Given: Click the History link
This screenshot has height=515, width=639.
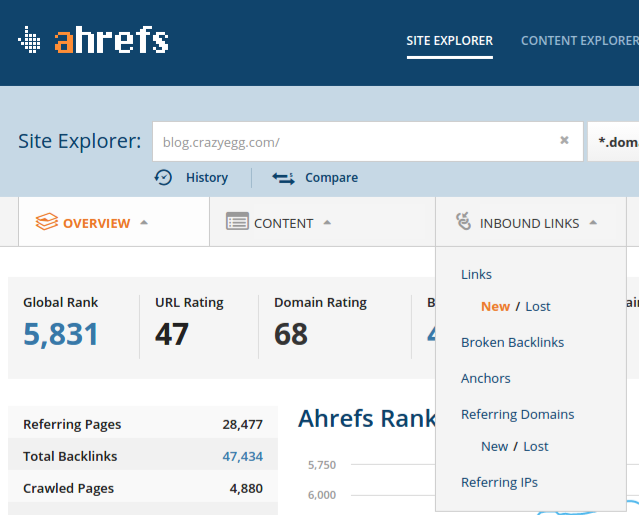Looking at the screenshot, I should pos(207,178).
